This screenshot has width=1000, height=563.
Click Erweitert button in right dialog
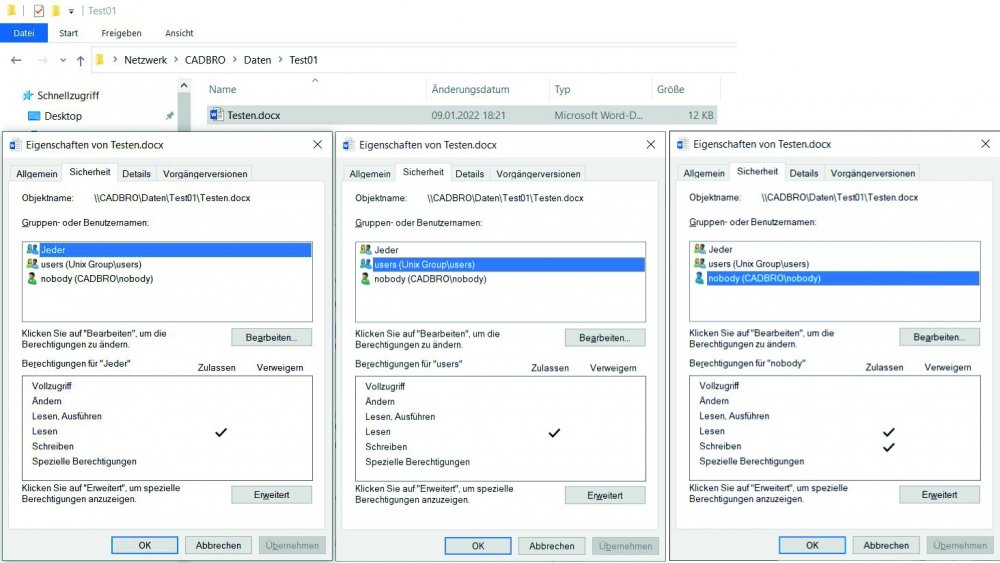pos(939,495)
